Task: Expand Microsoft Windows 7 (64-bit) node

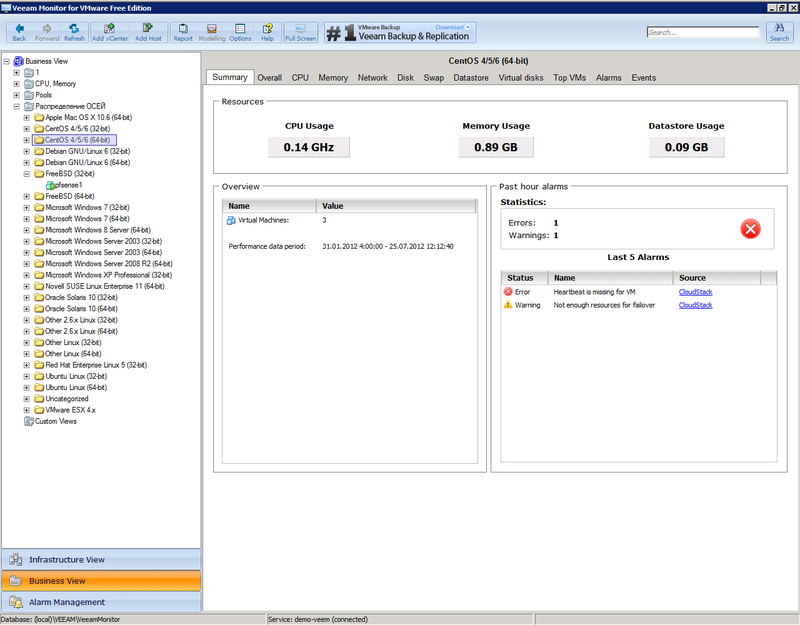Action: pyautogui.click(x=27, y=219)
